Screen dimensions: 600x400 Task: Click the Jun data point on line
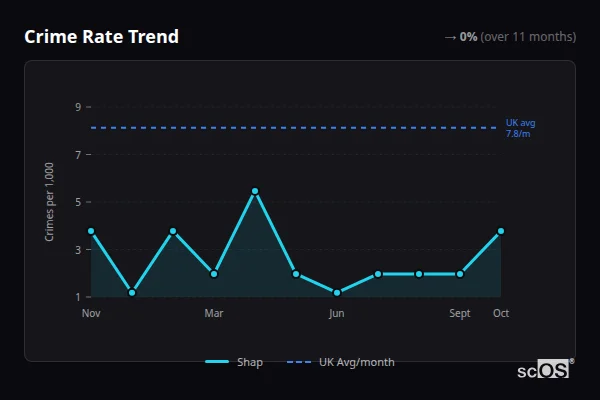(337, 293)
